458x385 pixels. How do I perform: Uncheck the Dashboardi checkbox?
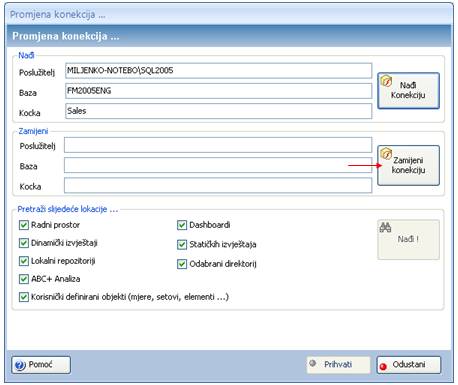[182, 225]
